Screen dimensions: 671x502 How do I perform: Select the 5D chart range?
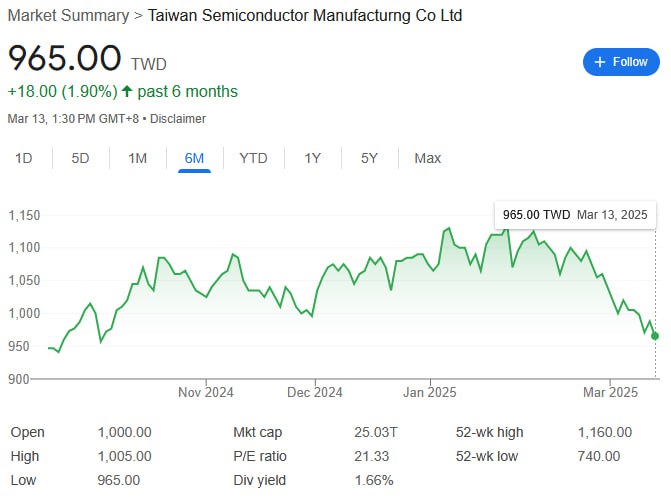(x=80, y=158)
